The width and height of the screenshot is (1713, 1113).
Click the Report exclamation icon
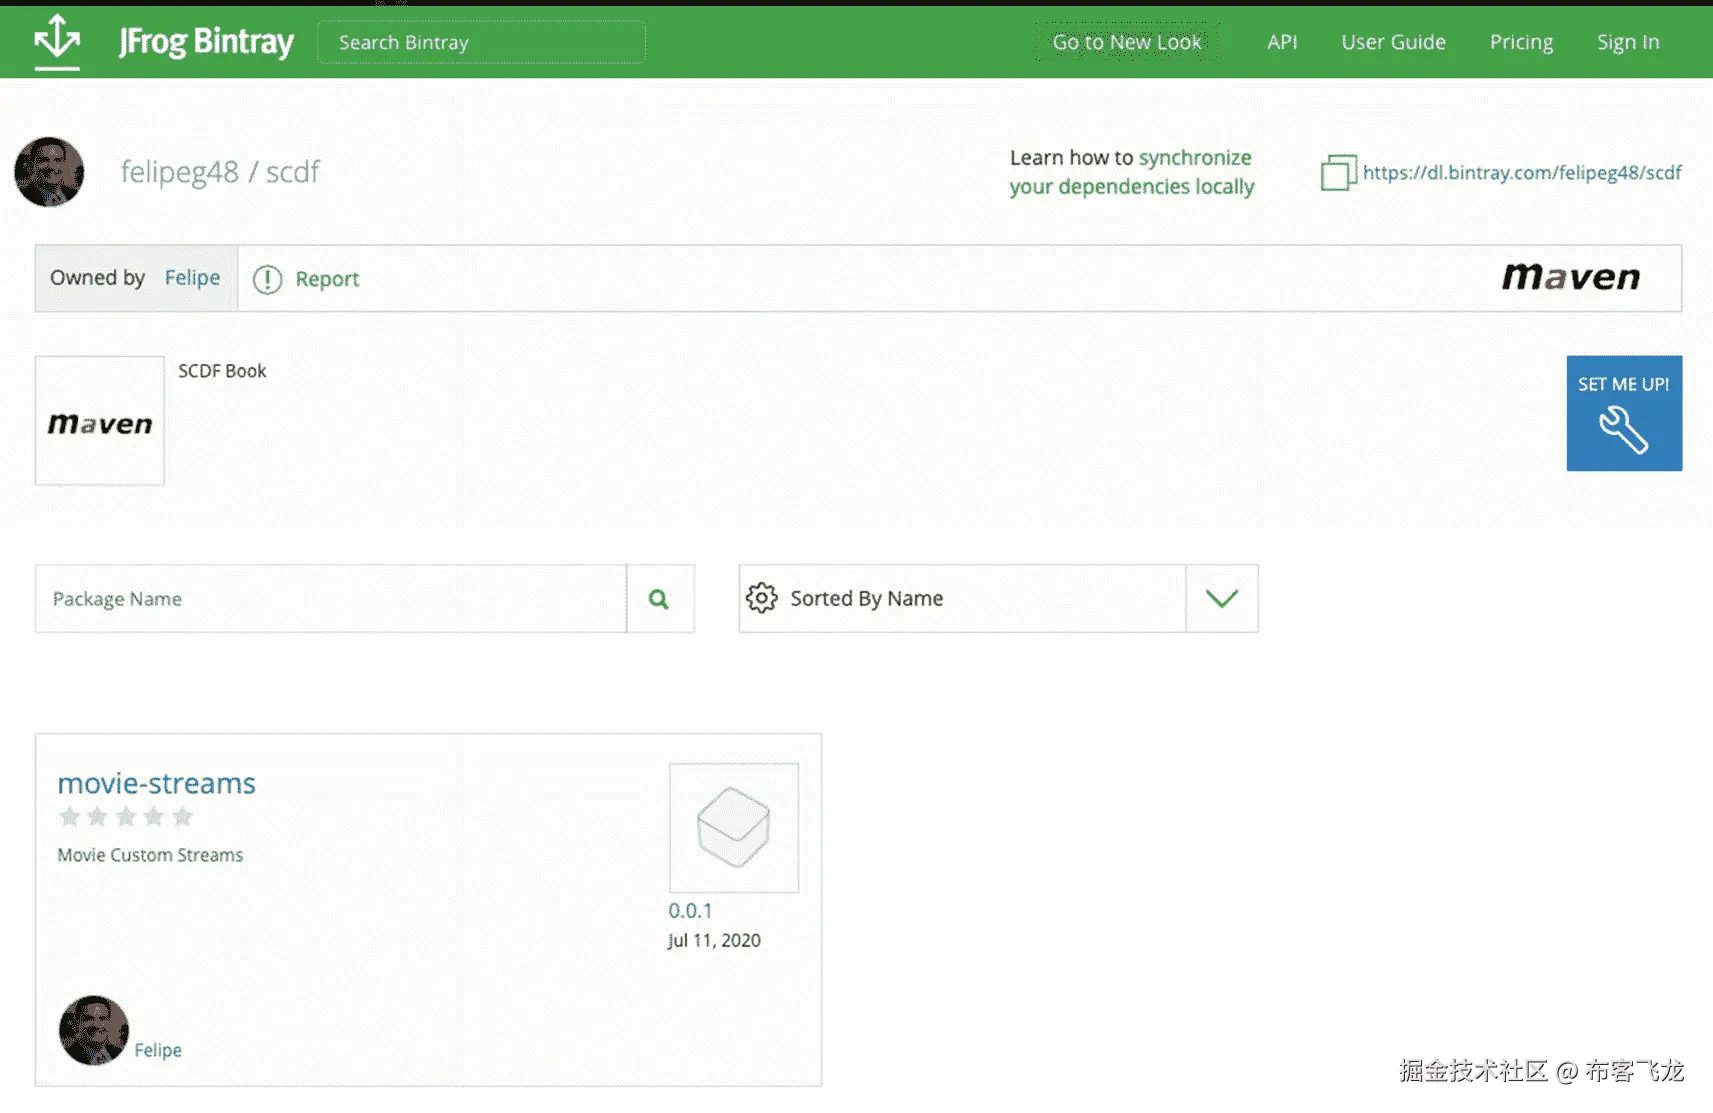pos(267,279)
